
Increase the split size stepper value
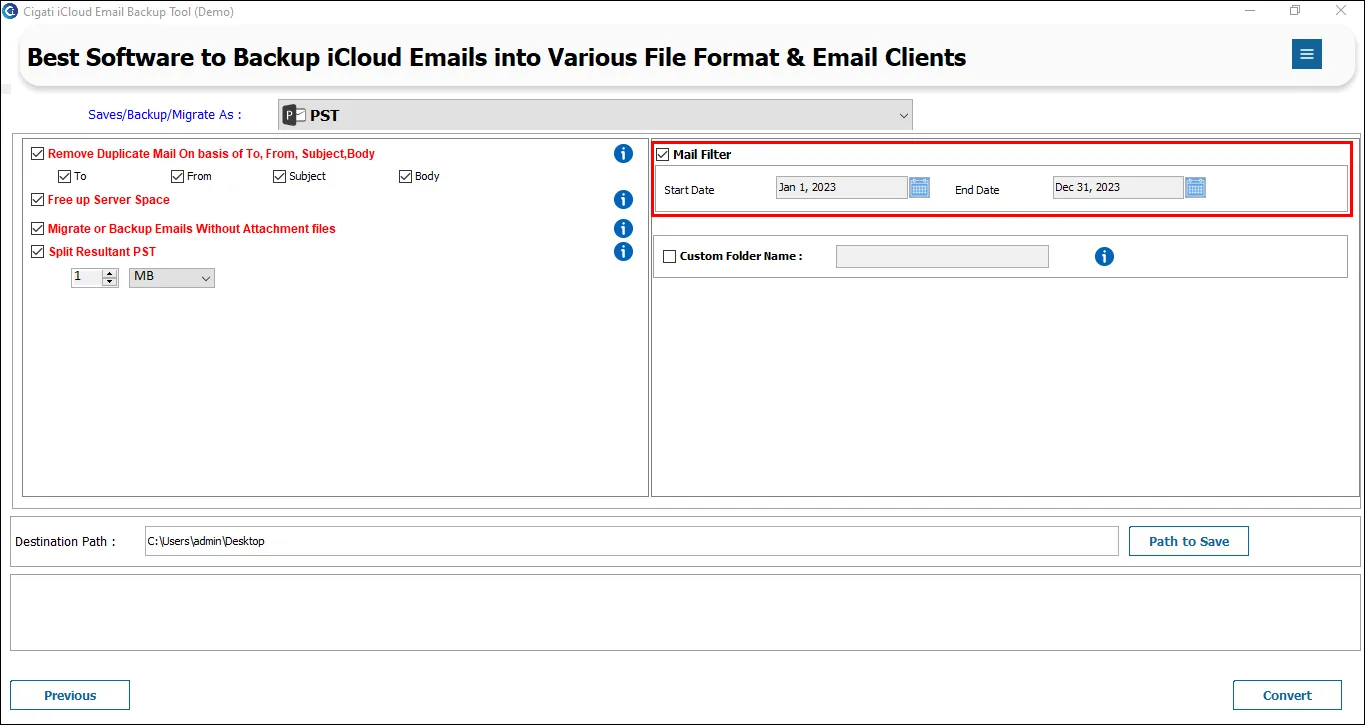(110, 273)
